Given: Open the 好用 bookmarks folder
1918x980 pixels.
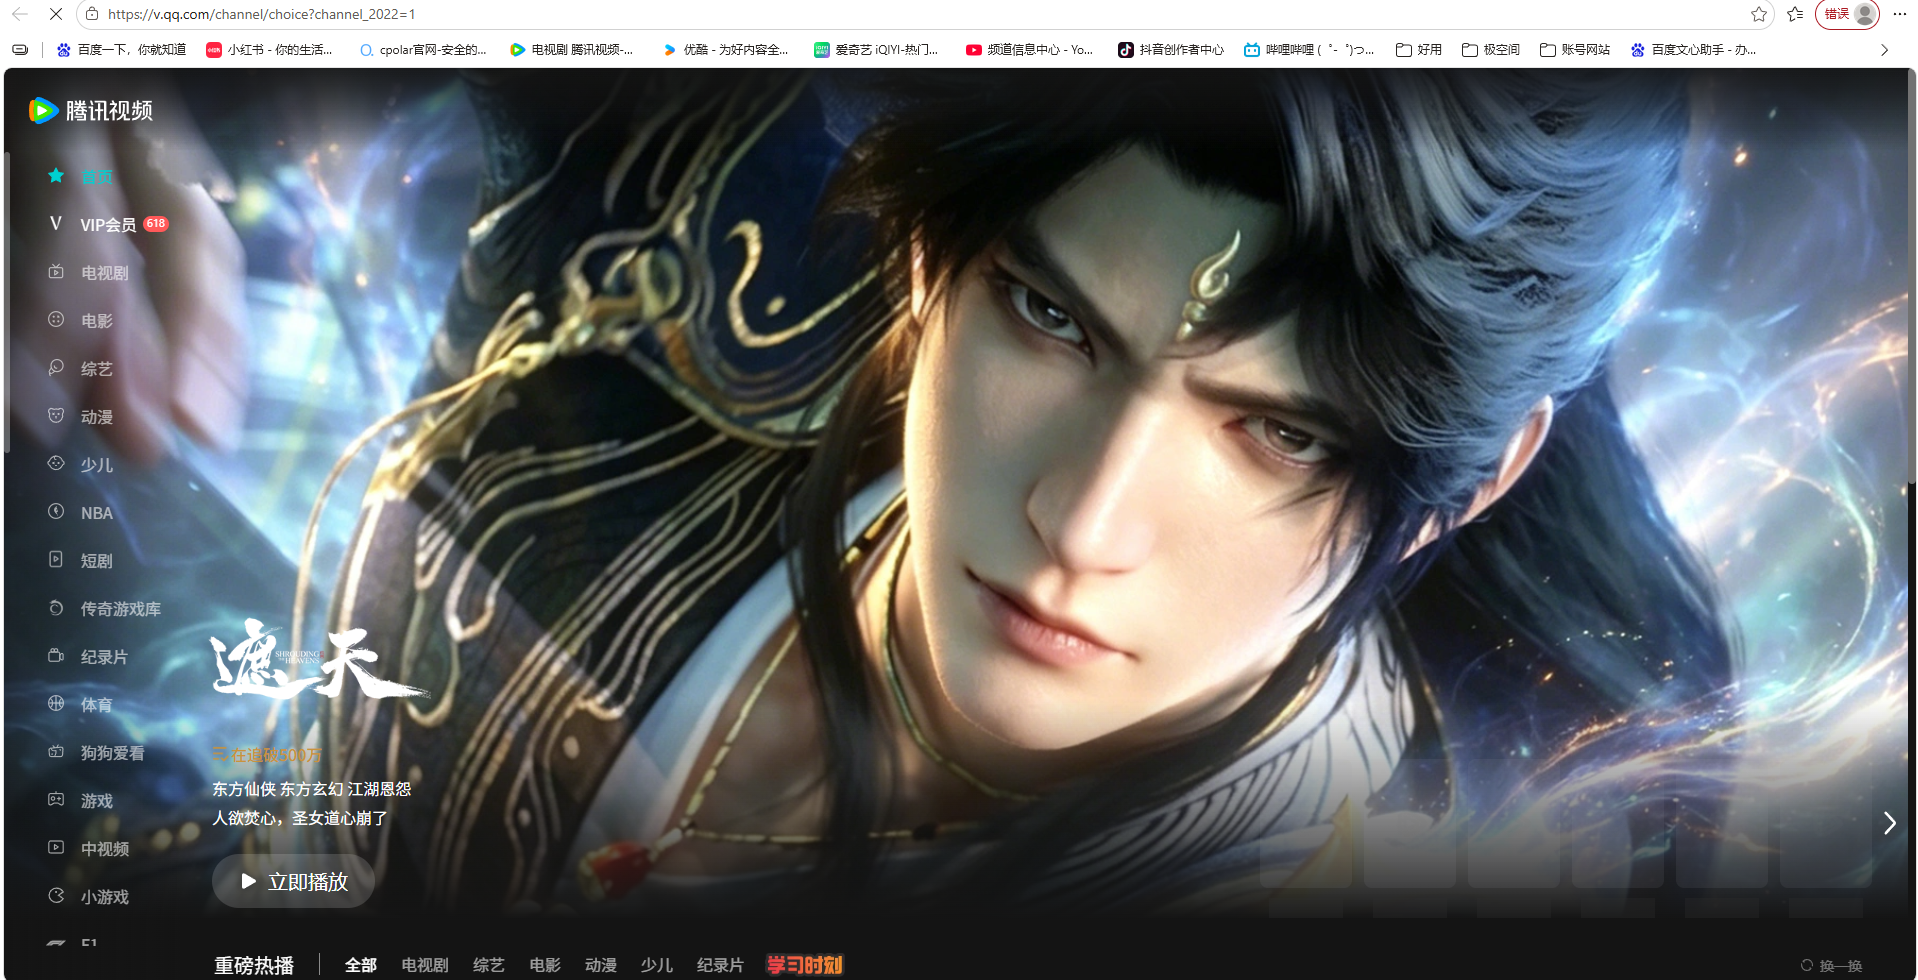Looking at the screenshot, I should (1419, 50).
